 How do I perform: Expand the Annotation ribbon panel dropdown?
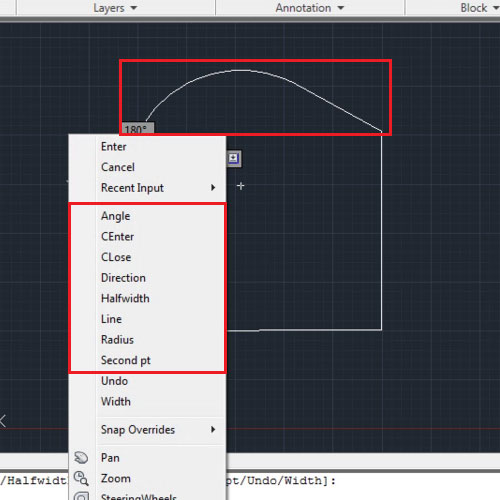click(309, 8)
